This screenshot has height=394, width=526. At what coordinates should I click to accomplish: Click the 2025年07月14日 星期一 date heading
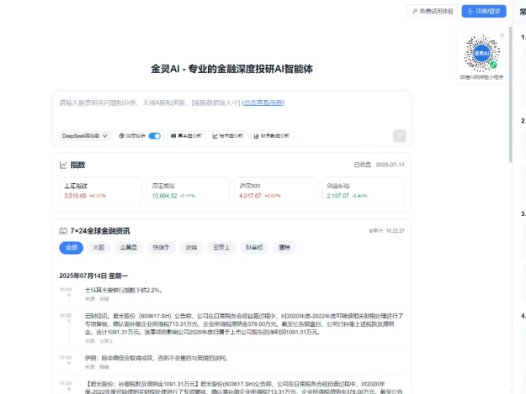[94, 276]
